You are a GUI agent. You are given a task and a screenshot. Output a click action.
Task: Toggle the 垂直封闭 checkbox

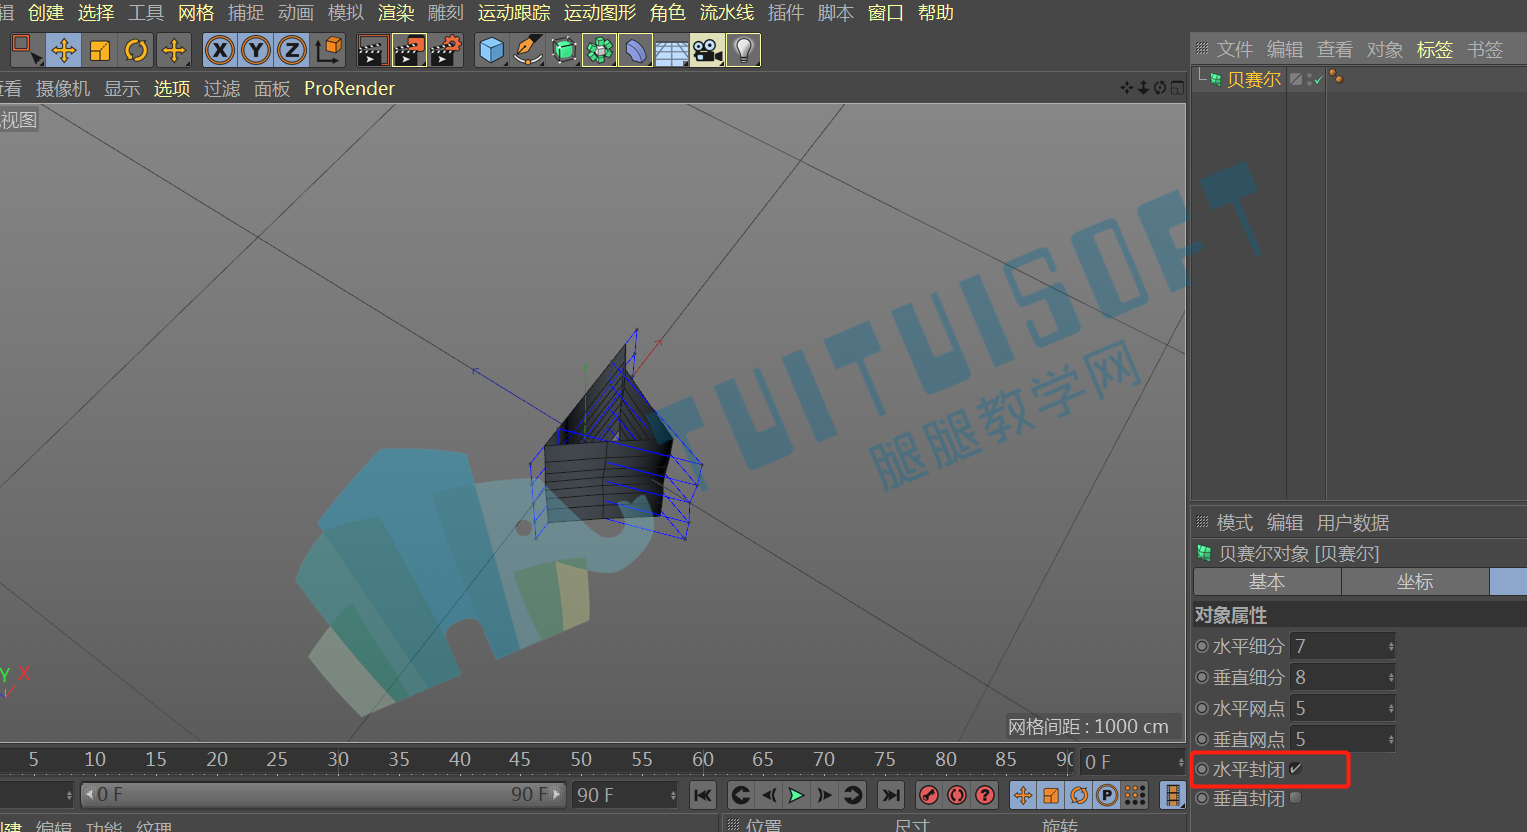click(1296, 798)
